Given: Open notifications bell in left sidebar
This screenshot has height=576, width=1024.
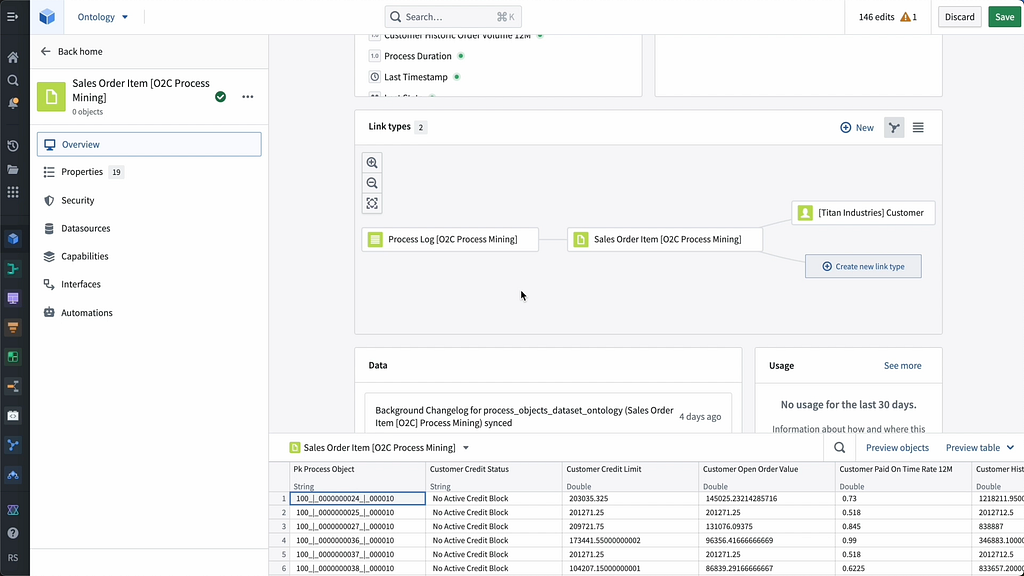Looking at the screenshot, I should (x=13, y=103).
